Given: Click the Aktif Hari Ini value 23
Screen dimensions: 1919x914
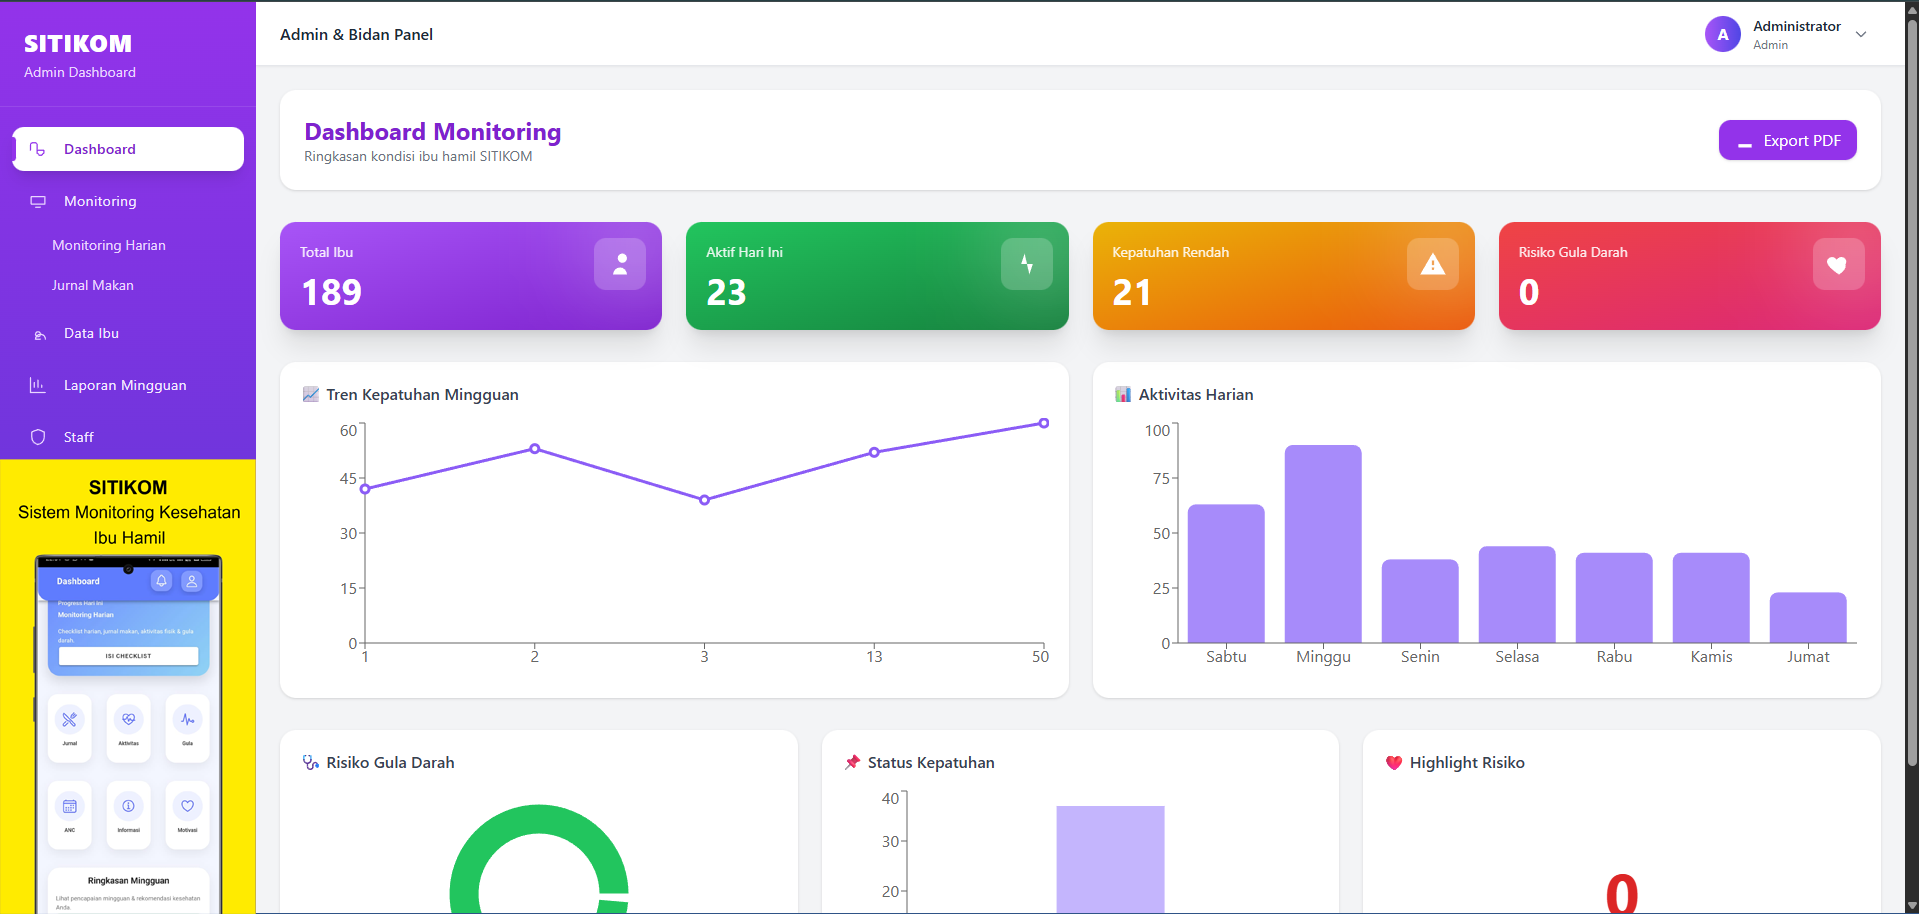Looking at the screenshot, I should (726, 292).
